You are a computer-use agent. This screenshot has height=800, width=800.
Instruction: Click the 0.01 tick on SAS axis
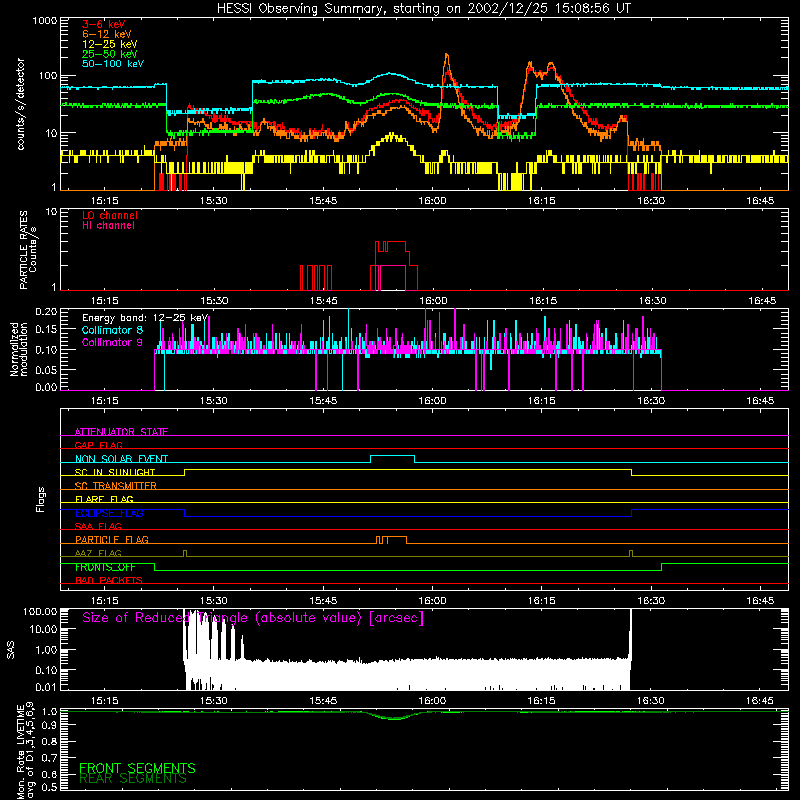46,687
